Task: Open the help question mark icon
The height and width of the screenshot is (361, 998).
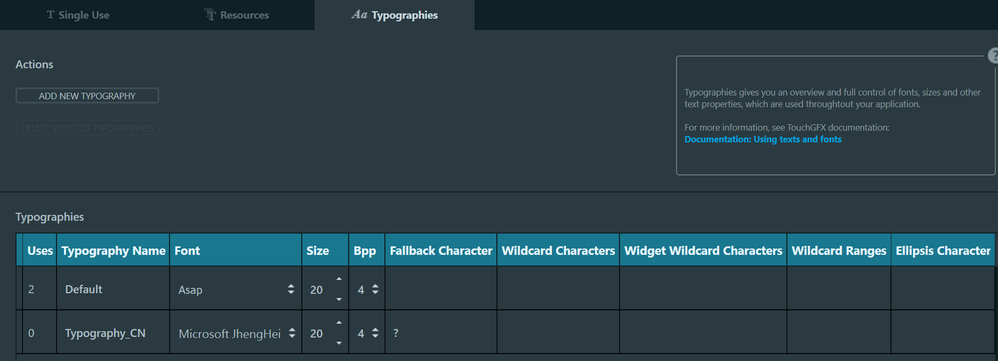Action: click(993, 55)
